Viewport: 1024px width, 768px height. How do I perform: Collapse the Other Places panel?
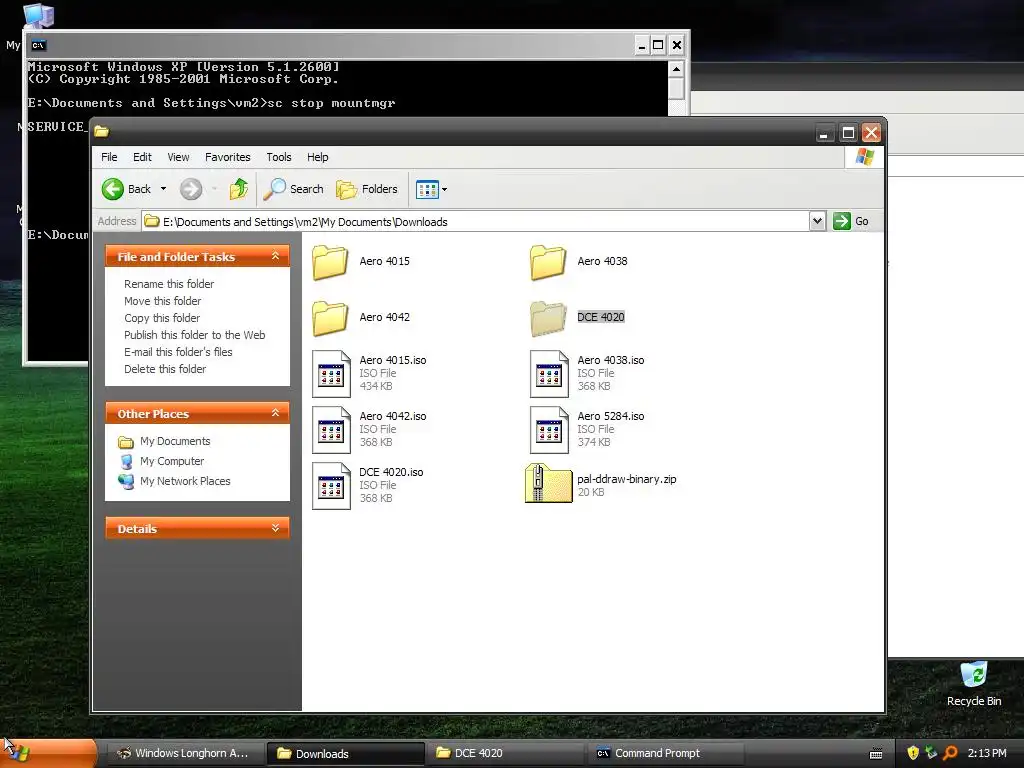coord(276,413)
